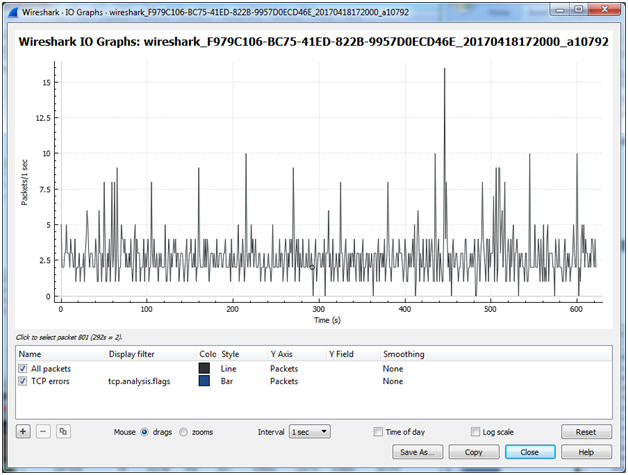
Task: Enable the Log scale checkbox
Action: 476,432
